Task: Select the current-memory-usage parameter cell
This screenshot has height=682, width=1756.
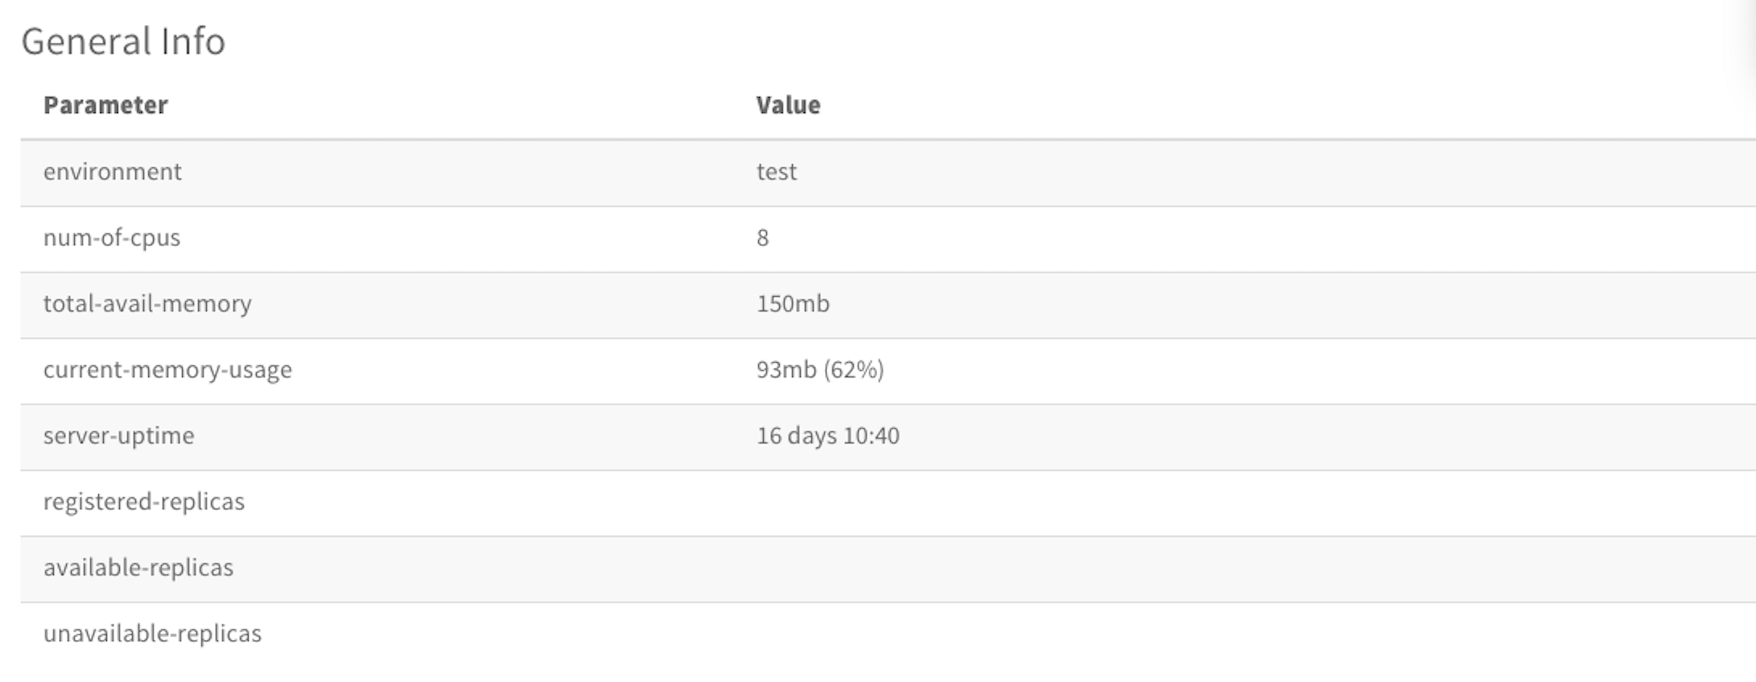Action: coord(167,370)
